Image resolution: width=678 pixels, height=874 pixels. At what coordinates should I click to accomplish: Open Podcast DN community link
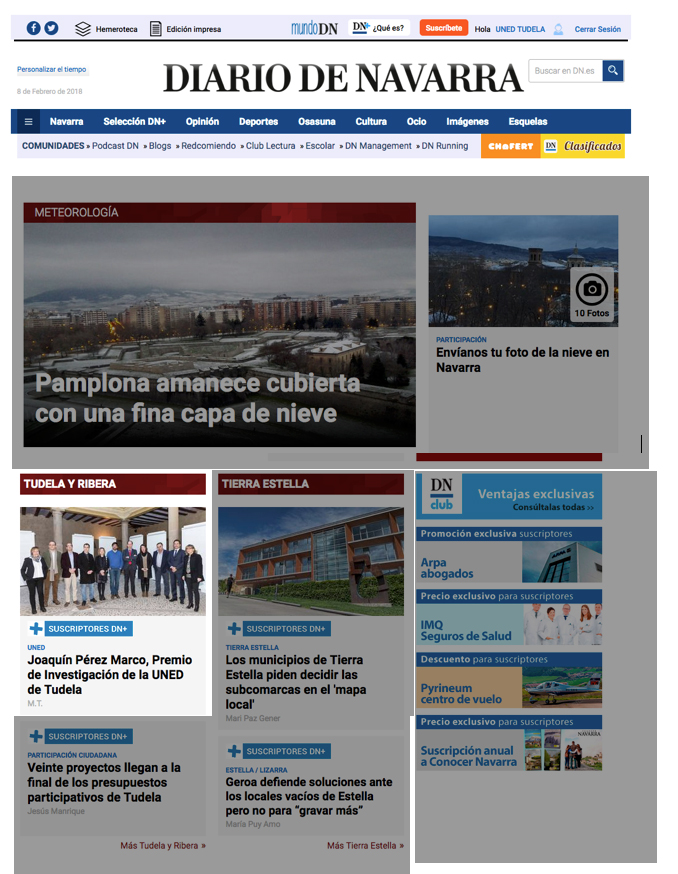tap(115, 146)
